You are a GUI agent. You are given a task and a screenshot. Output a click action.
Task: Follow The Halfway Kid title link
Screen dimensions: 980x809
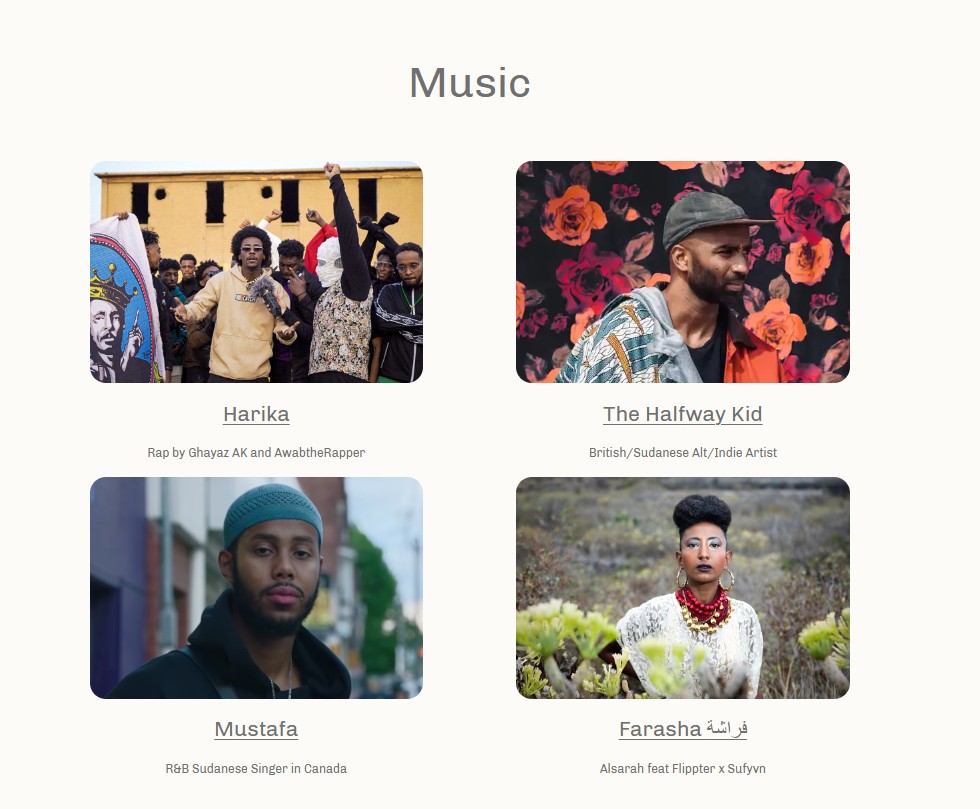(682, 414)
